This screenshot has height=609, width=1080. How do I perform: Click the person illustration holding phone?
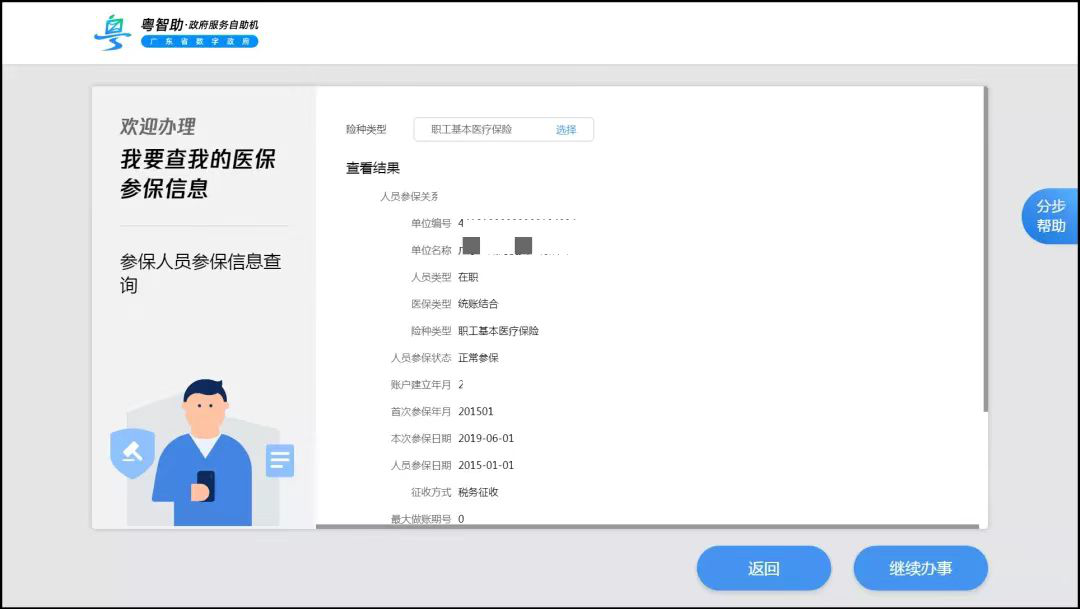(202, 453)
